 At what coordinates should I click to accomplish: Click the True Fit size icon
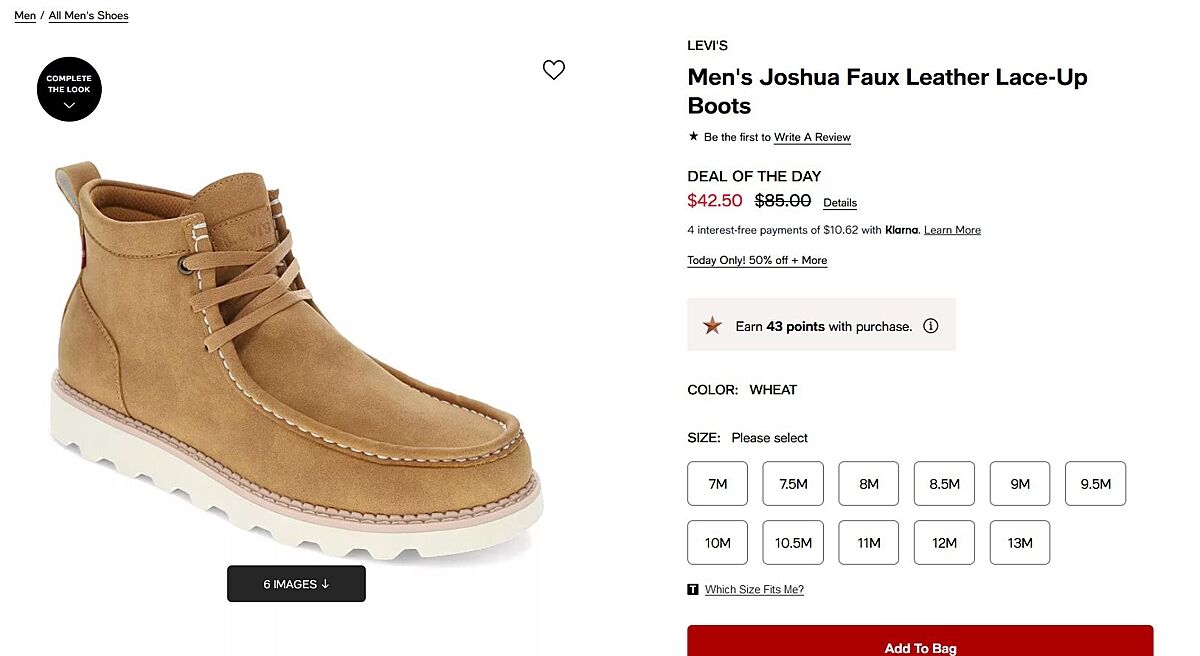[693, 590]
